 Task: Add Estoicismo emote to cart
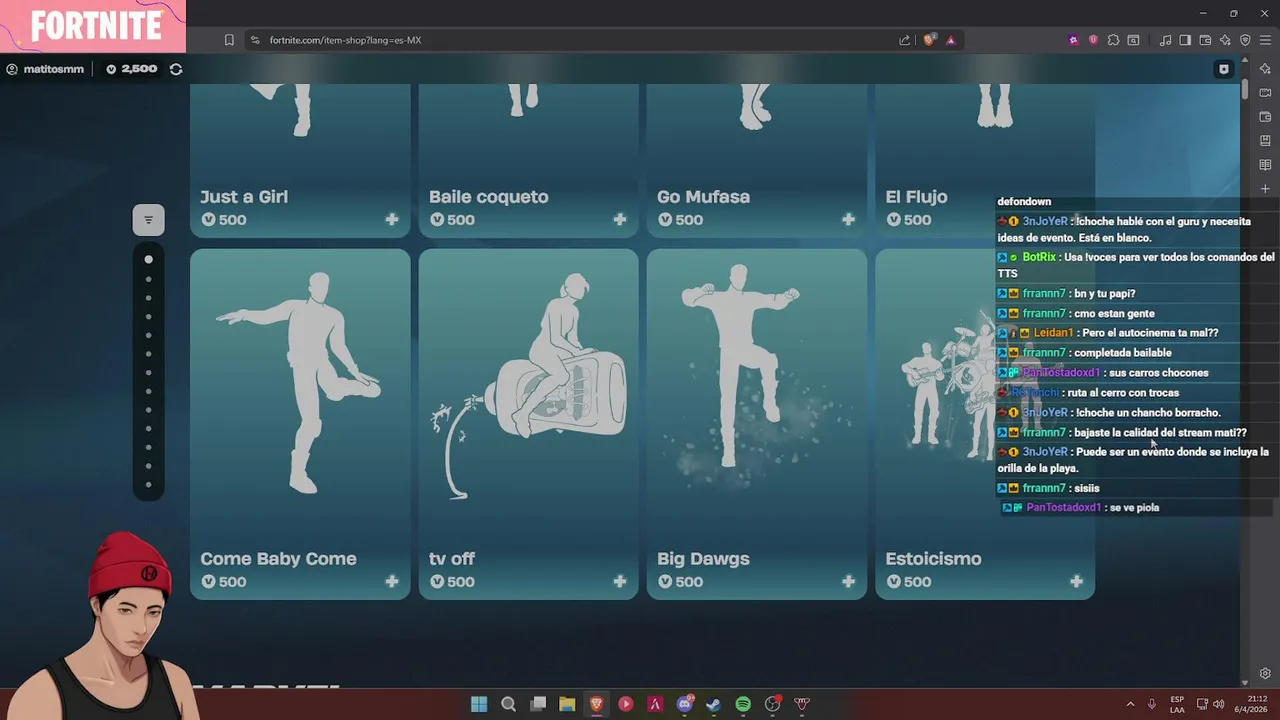[1076, 582]
